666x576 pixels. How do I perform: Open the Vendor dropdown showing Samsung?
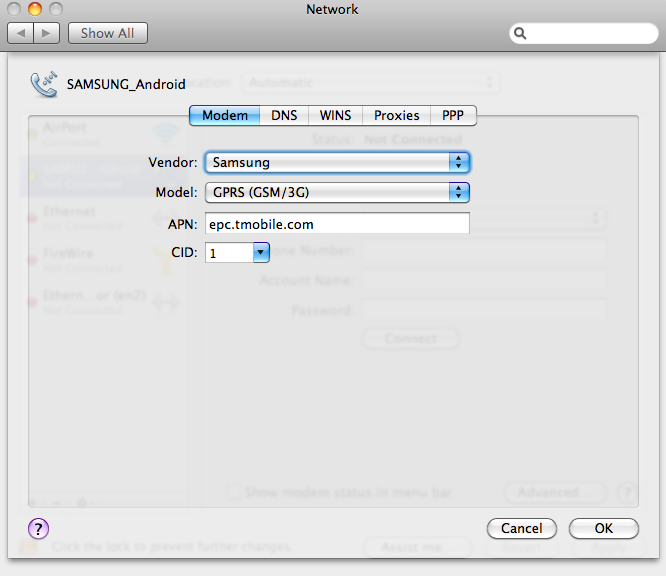pyautogui.click(x=337, y=162)
